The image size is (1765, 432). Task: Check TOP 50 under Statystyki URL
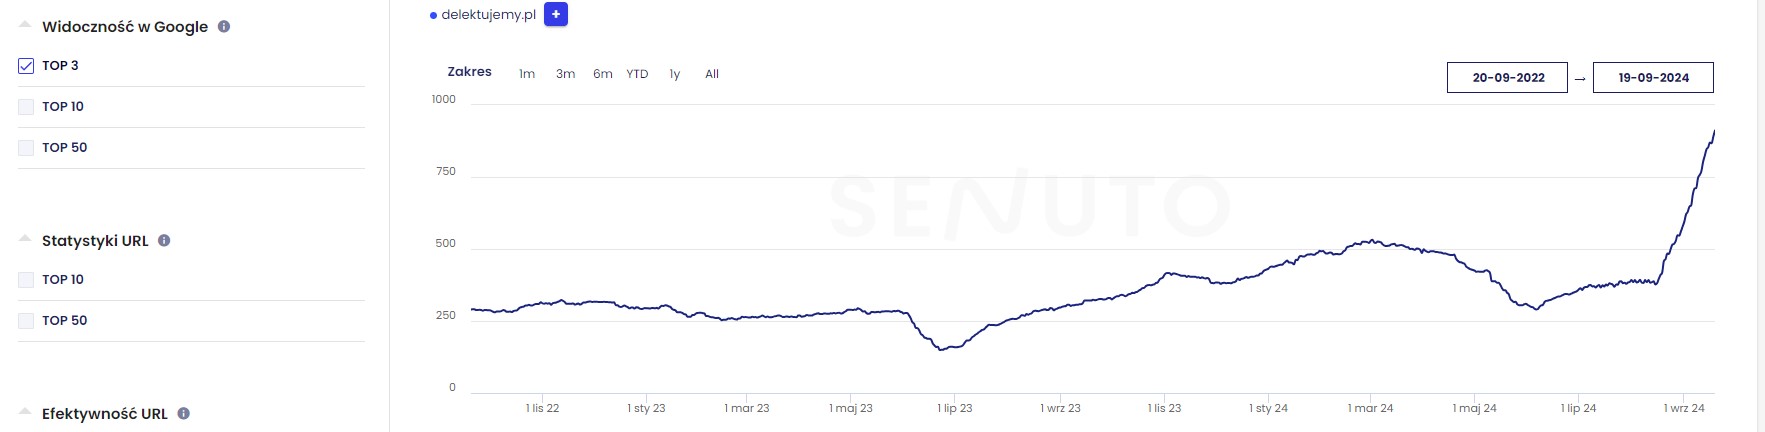point(26,321)
